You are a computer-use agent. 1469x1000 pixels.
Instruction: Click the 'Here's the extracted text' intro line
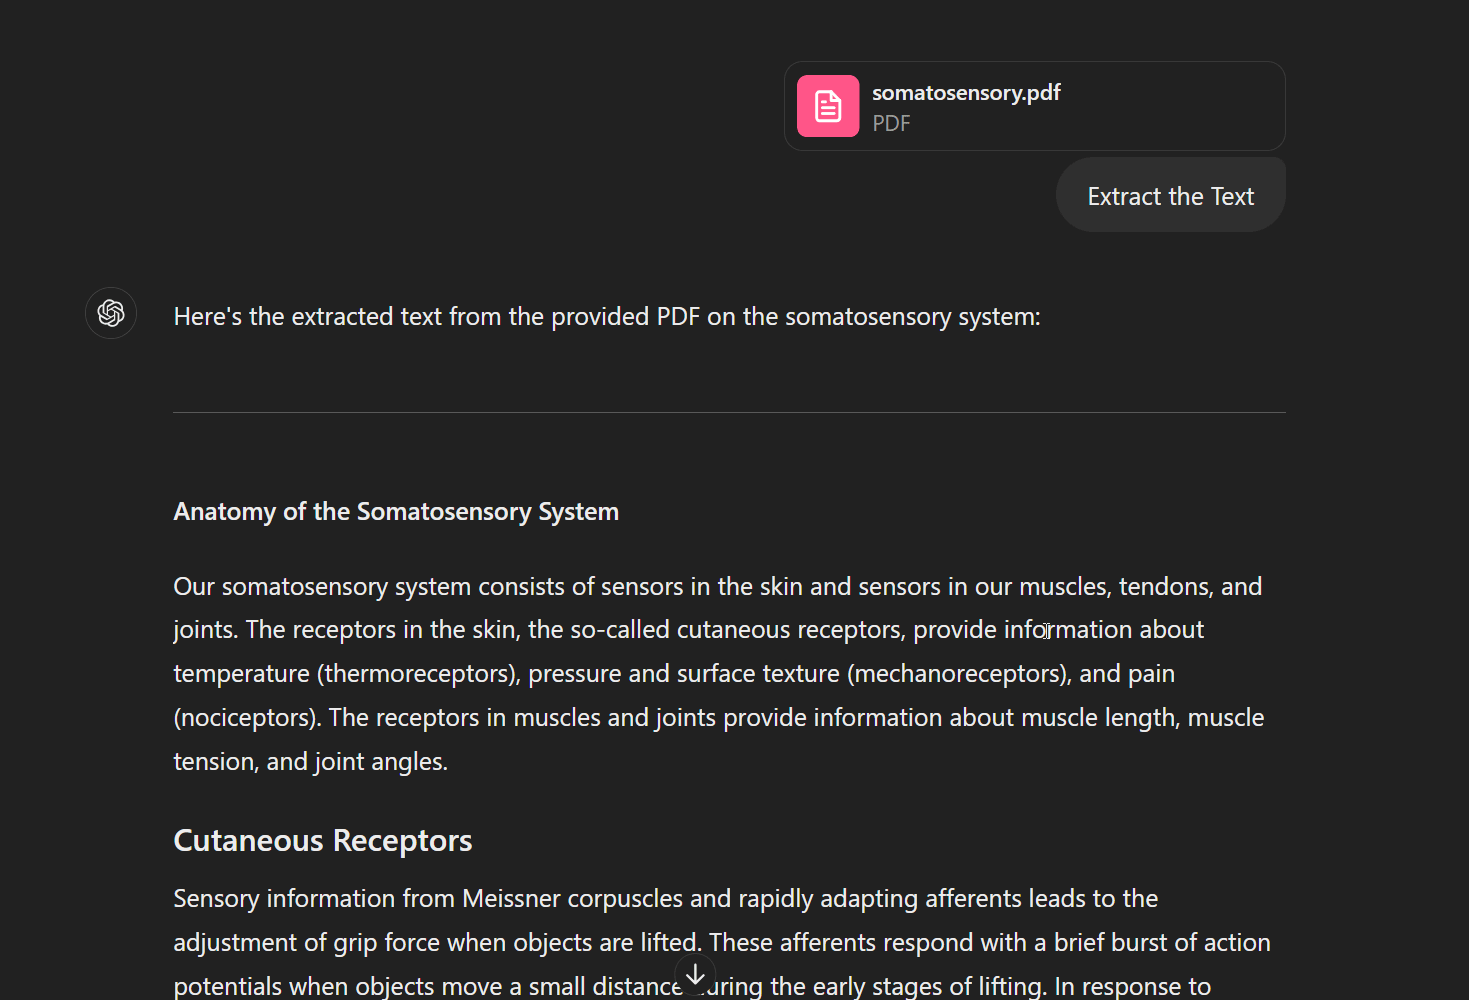pos(607,316)
